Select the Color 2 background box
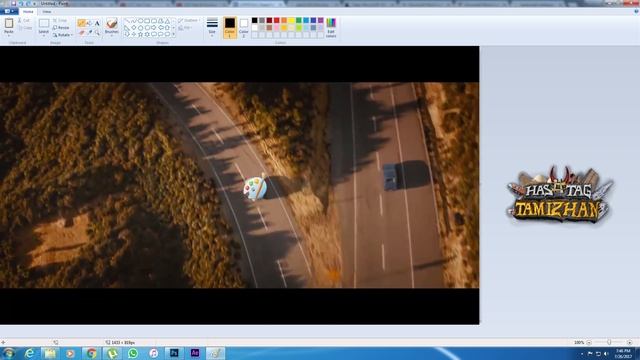 pyautogui.click(x=244, y=27)
